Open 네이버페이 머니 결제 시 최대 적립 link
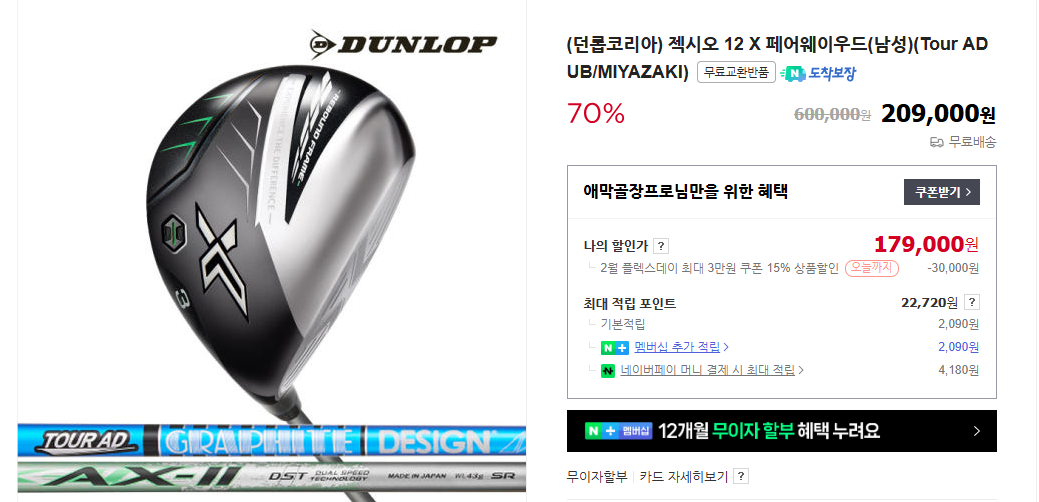The height and width of the screenshot is (502, 1039). [708, 370]
